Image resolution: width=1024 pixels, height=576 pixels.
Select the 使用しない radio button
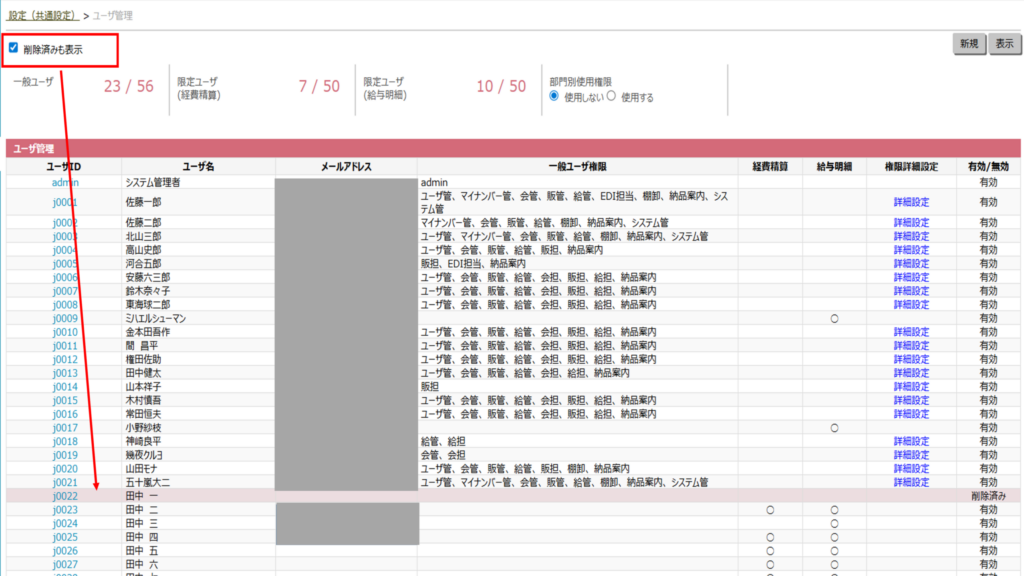[x=554, y=97]
